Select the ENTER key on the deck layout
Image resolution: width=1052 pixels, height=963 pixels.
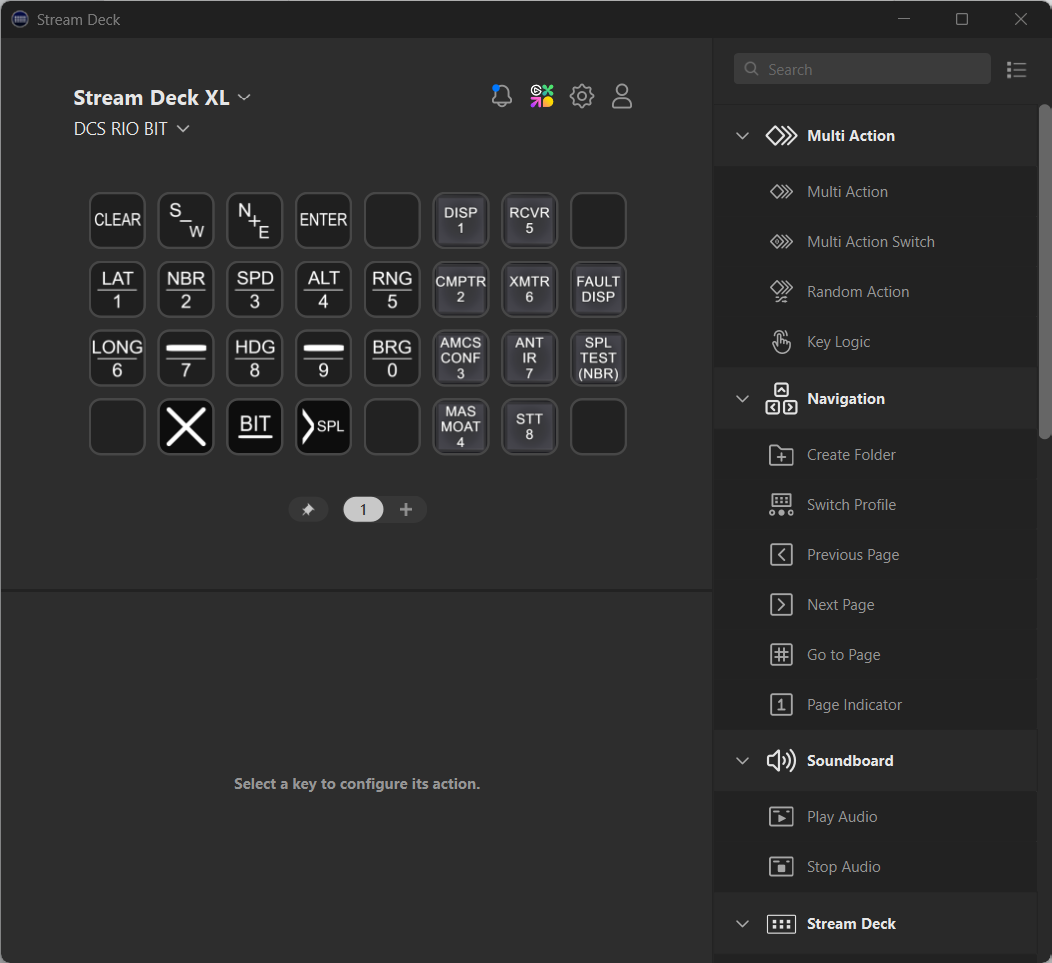click(323, 220)
